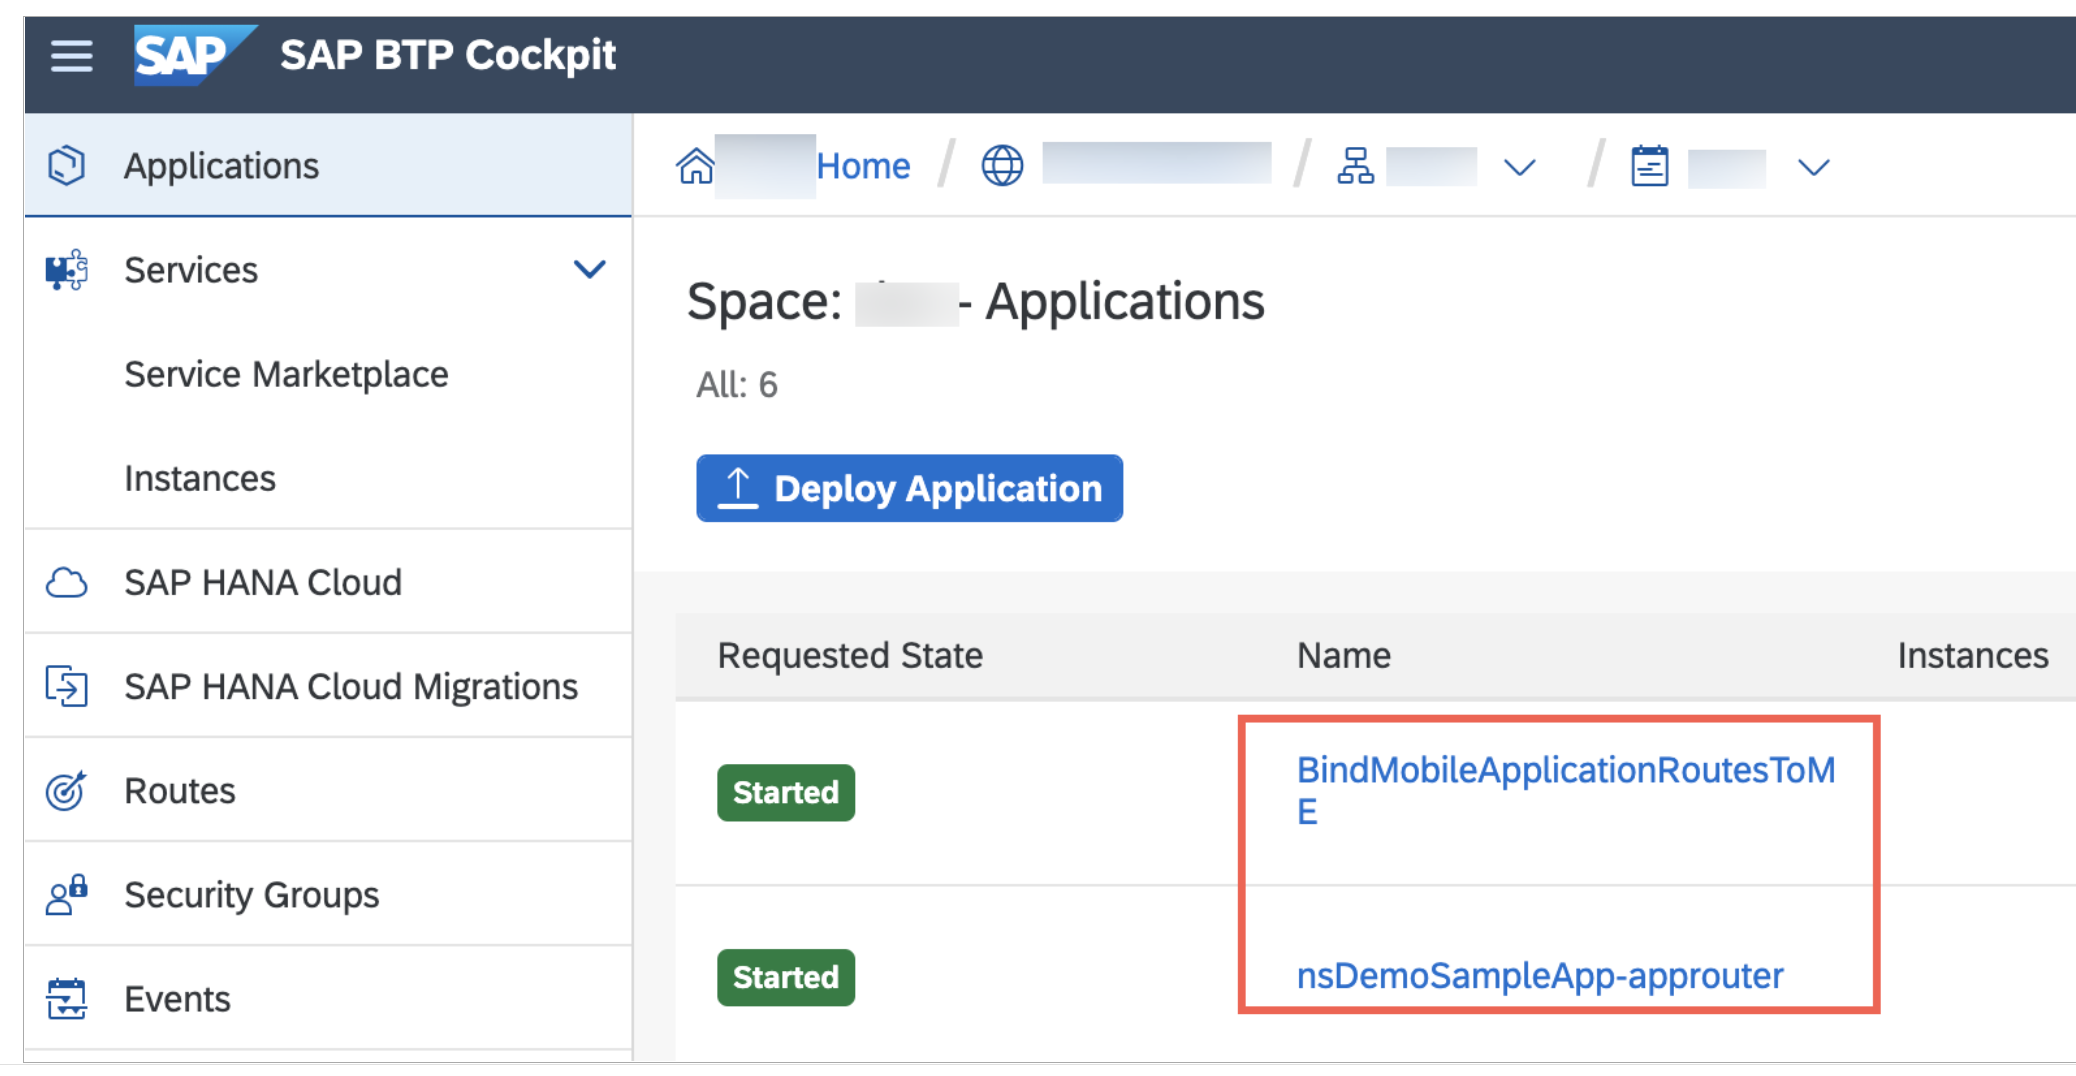Open the nsDemoSampleApp-approuter application

[x=1540, y=977]
